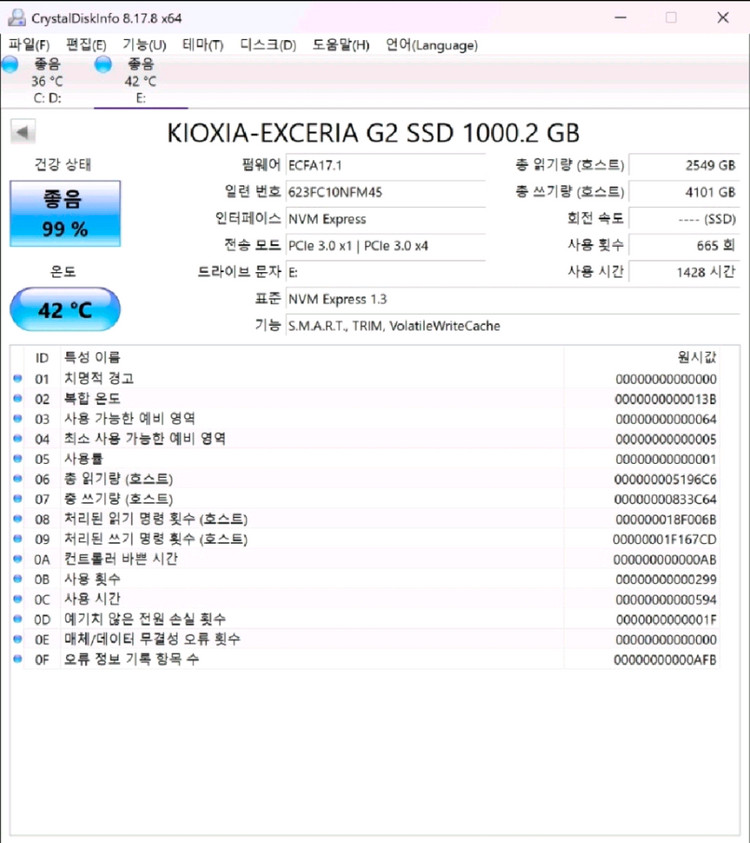
Task: Click the status dot of row 06
Action: pyautogui.click(x=18, y=478)
